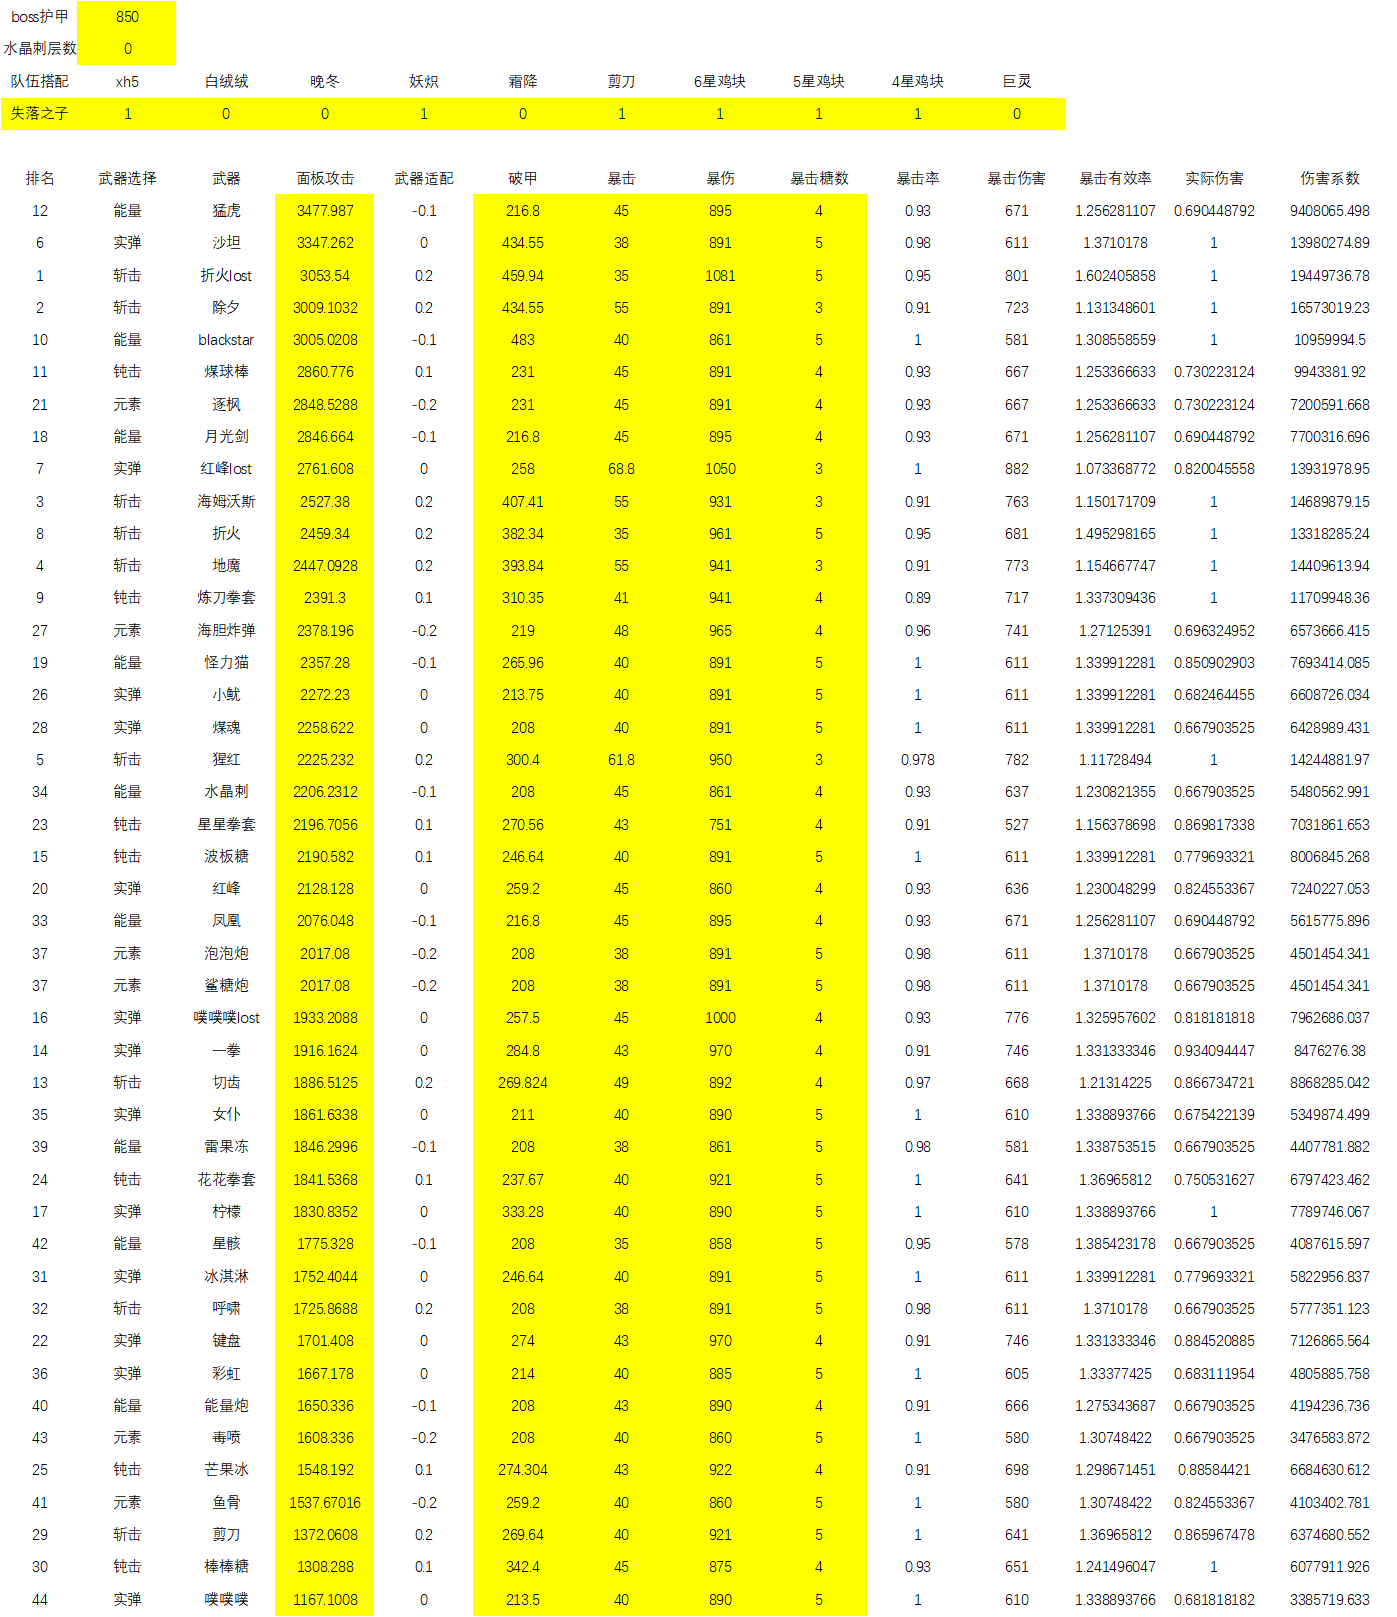Click the weapon name cell 煤球棒

pos(226,372)
